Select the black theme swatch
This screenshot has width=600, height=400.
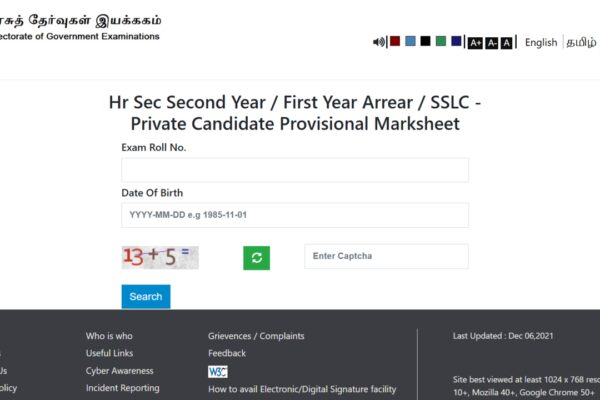coord(426,41)
